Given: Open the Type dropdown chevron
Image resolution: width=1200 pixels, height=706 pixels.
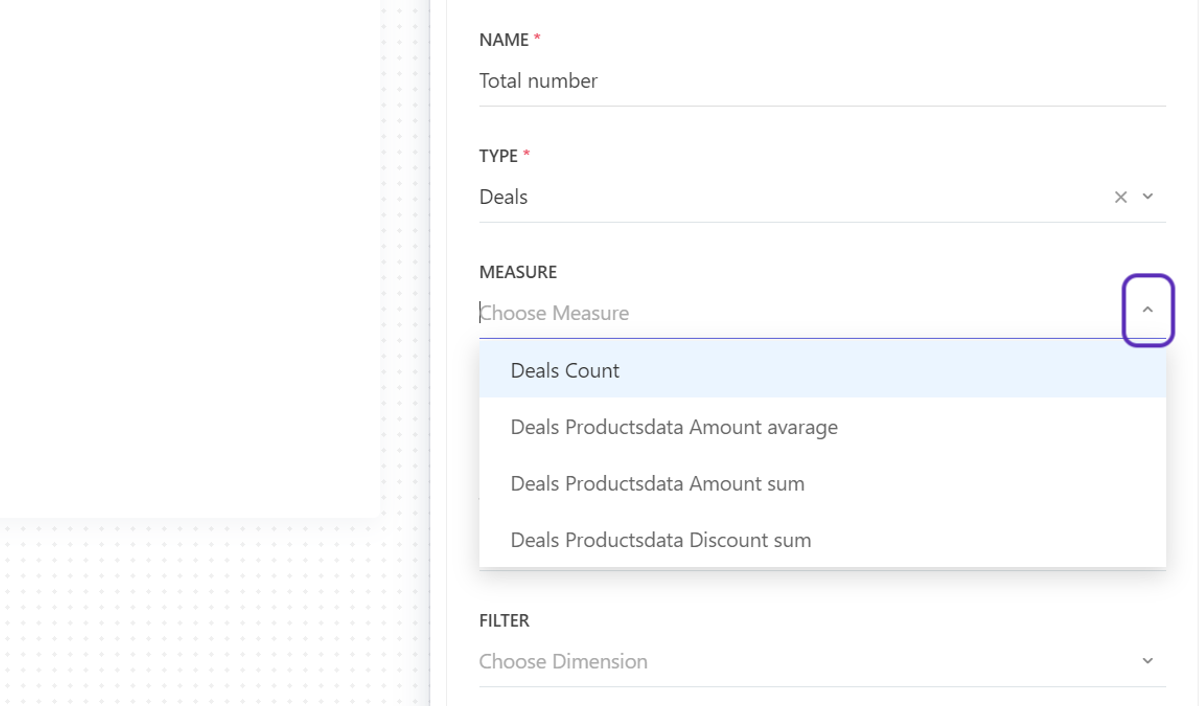Looking at the screenshot, I should point(1148,197).
